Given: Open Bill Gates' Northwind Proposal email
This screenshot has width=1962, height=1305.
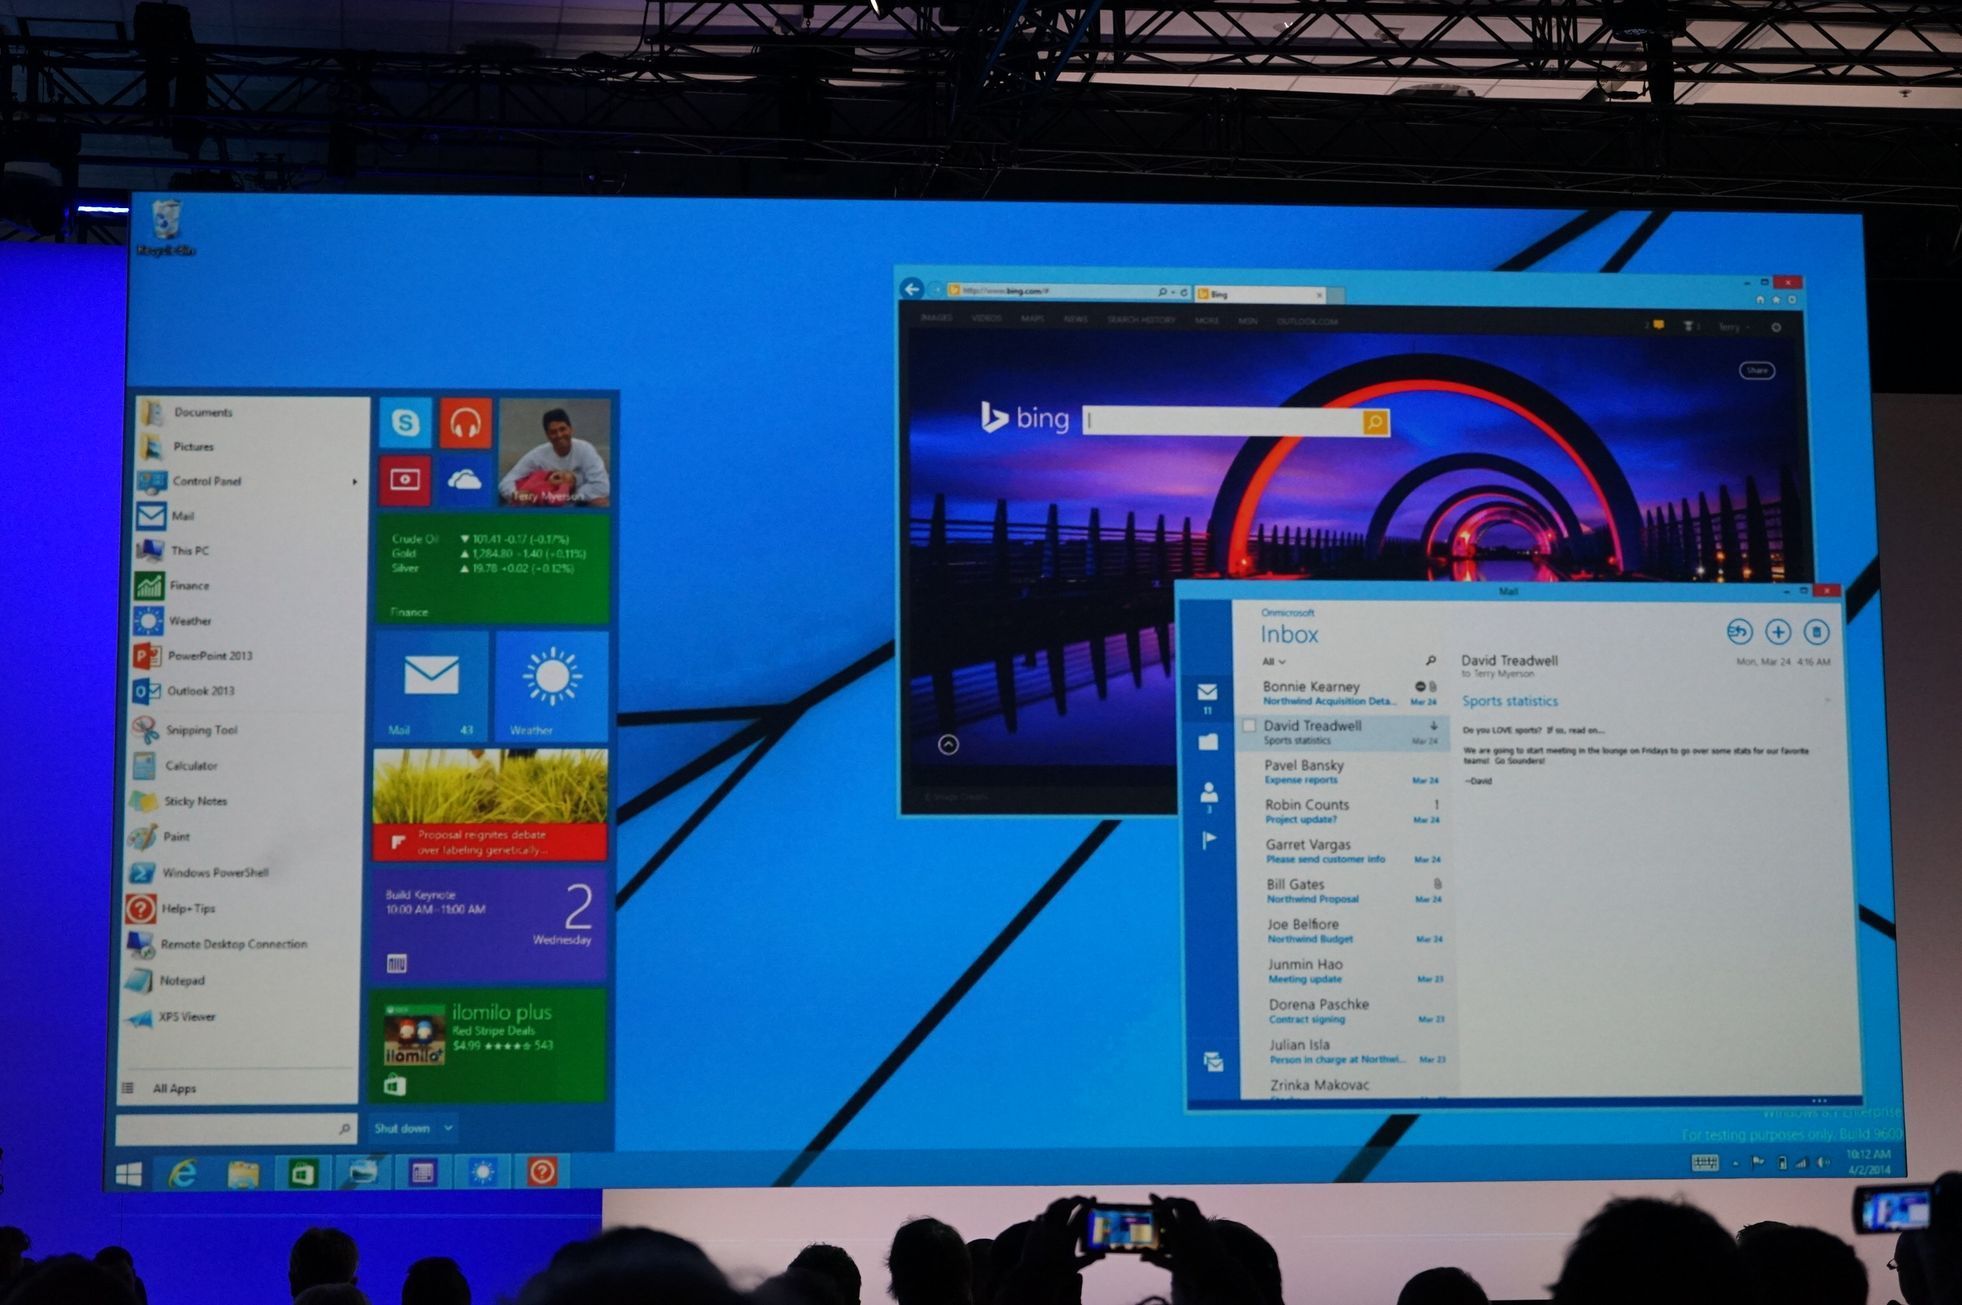Looking at the screenshot, I should (x=1347, y=891).
